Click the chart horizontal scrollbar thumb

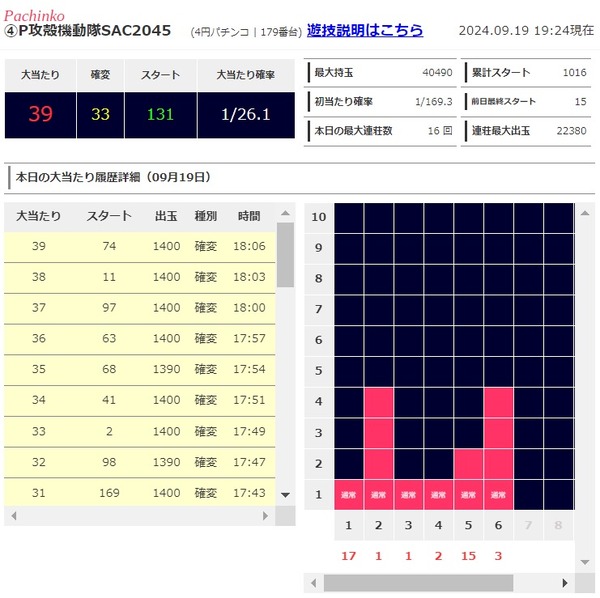coord(418,583)
